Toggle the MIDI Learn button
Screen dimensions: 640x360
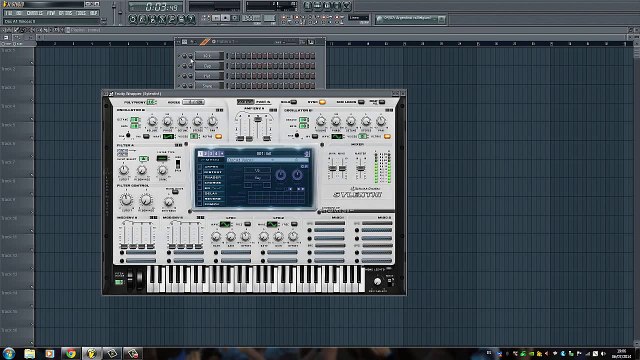point(361,102)
